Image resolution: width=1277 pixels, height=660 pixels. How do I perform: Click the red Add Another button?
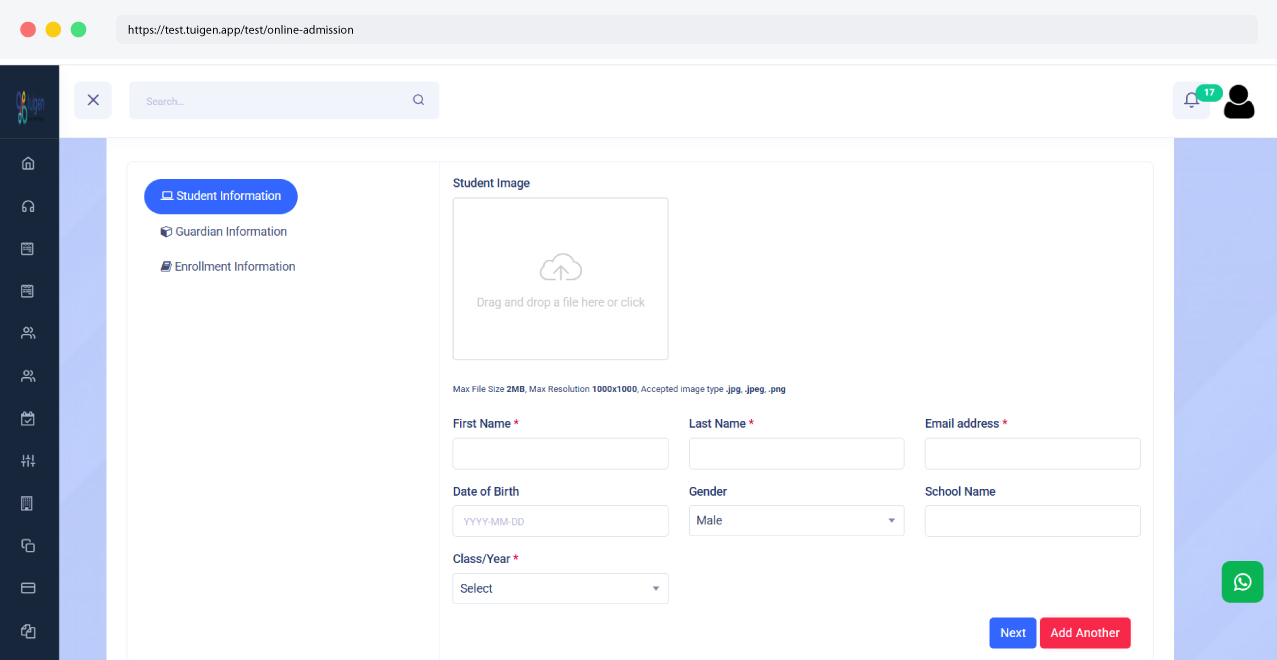(x=1085, y=633)
